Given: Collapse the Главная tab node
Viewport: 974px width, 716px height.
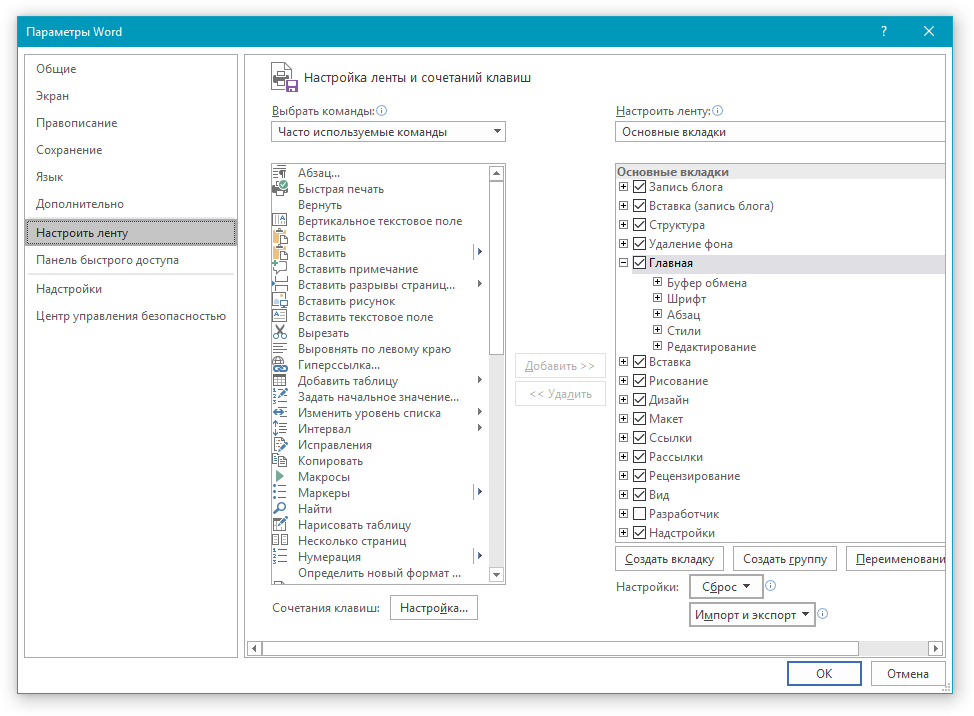Looking at the screenshot, I should [x=624, y=263].
